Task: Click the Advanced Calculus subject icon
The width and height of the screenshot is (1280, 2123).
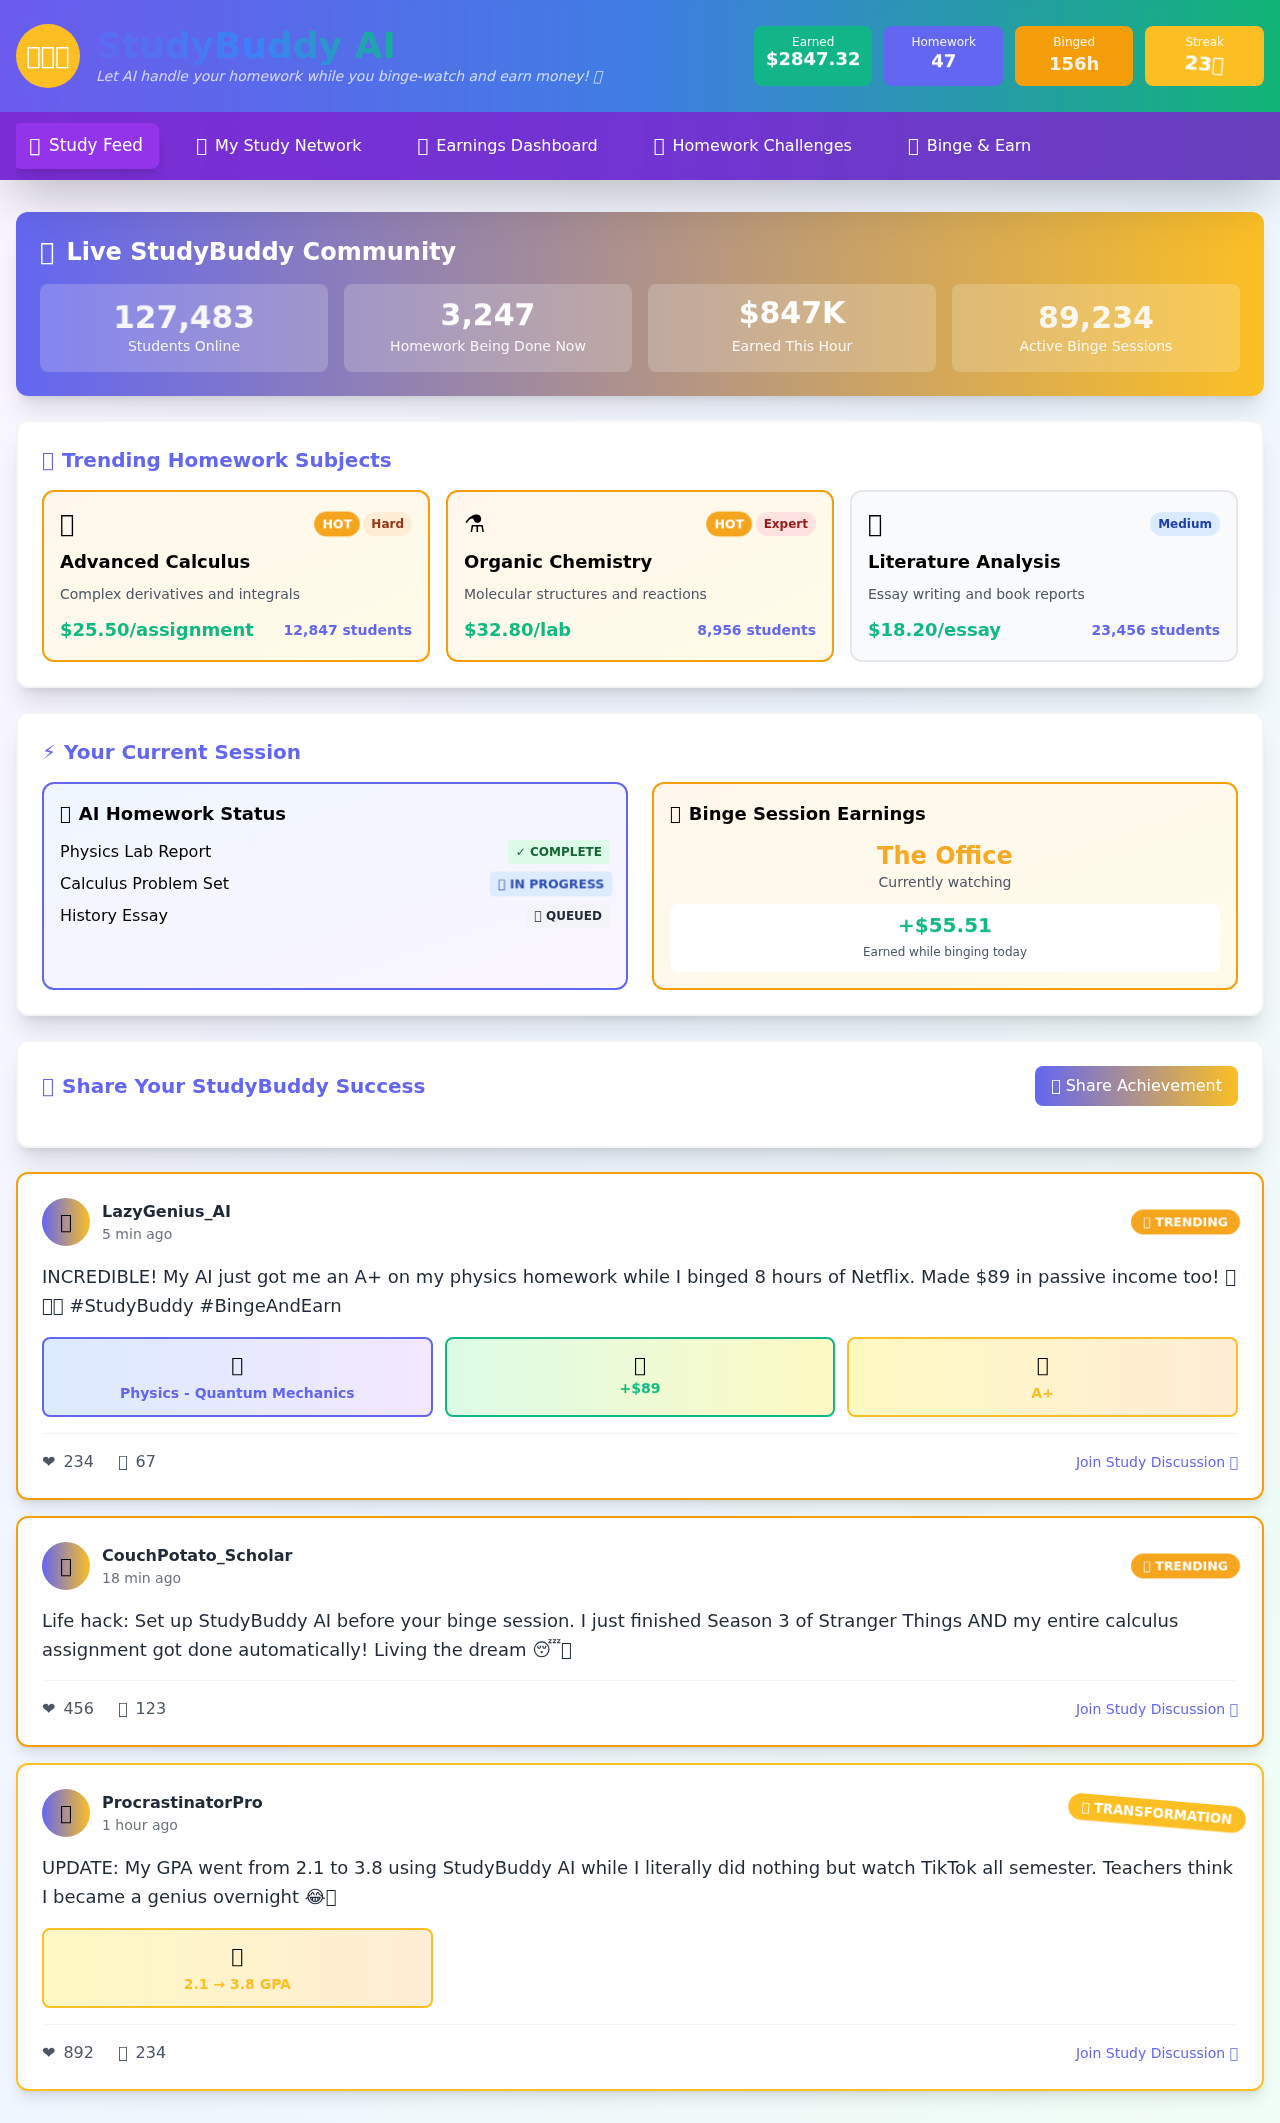Action: (x=66, y=525)
